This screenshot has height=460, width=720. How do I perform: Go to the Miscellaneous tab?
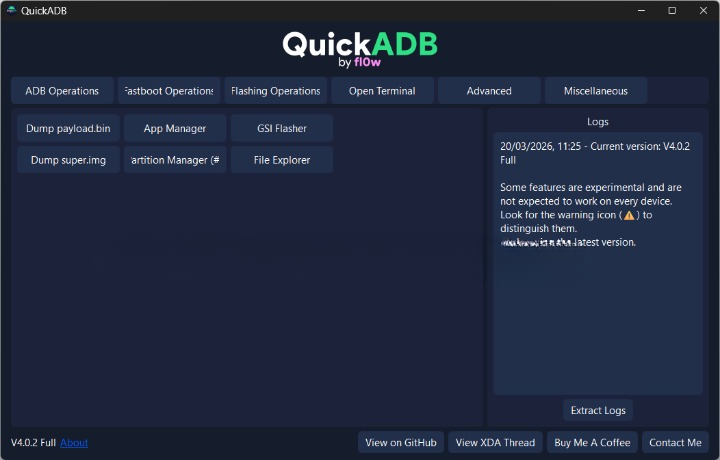click(x=596, y=91)
